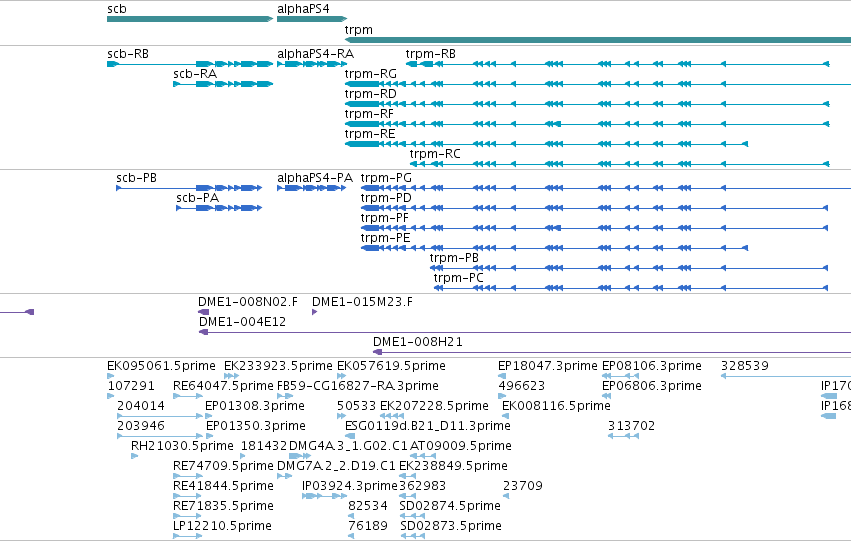Click the EP08106.3prime label
The height and width of the screenshot is (541, 851).
pos(652,366)
